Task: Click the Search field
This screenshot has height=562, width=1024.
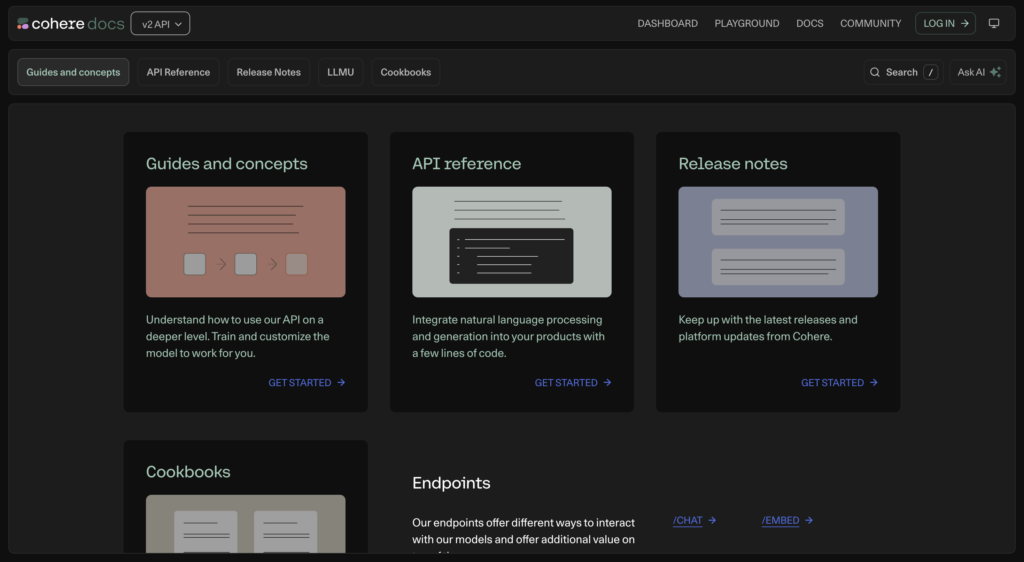Action: [903, 72]
